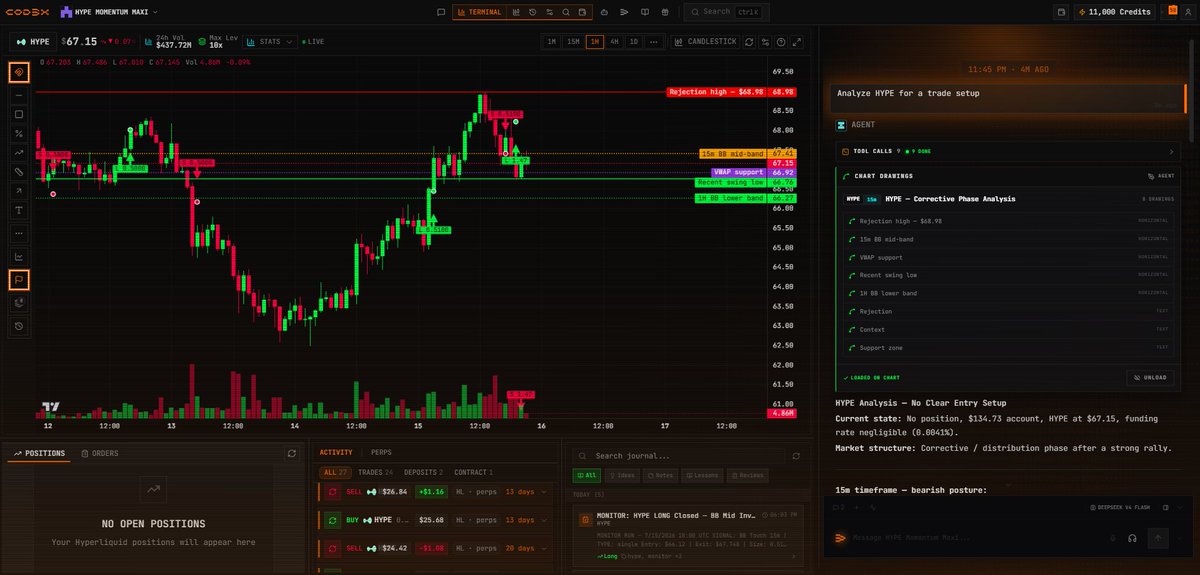Open the CANDLESTICK chart type selector

705,42
